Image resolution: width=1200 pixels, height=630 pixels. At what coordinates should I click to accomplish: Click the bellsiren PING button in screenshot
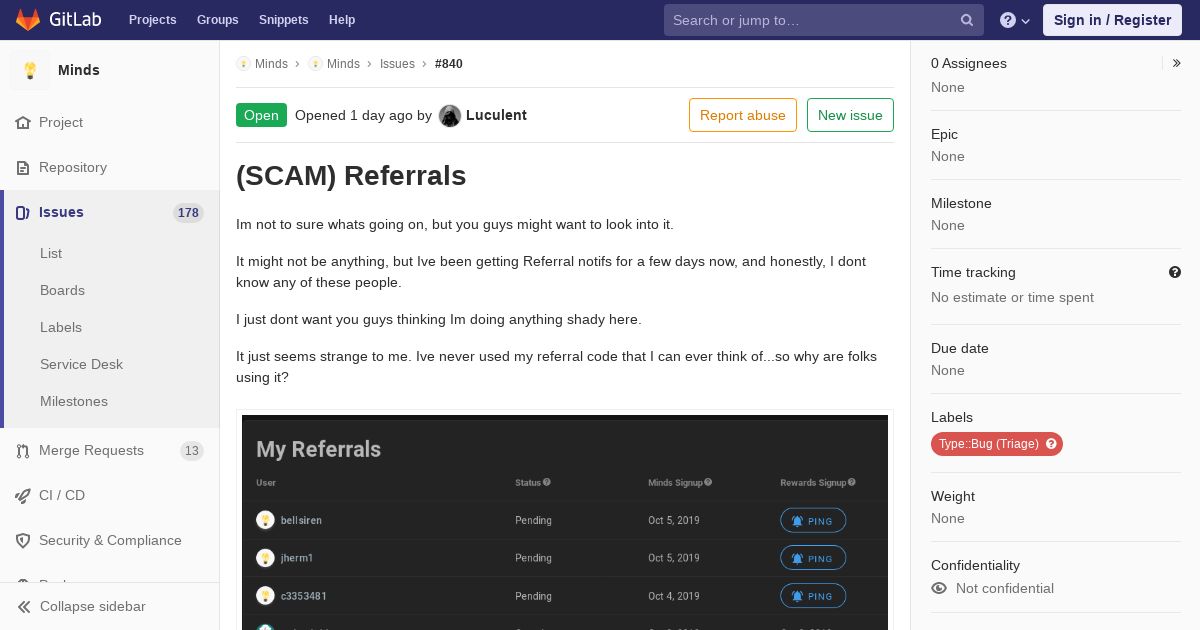813,520
